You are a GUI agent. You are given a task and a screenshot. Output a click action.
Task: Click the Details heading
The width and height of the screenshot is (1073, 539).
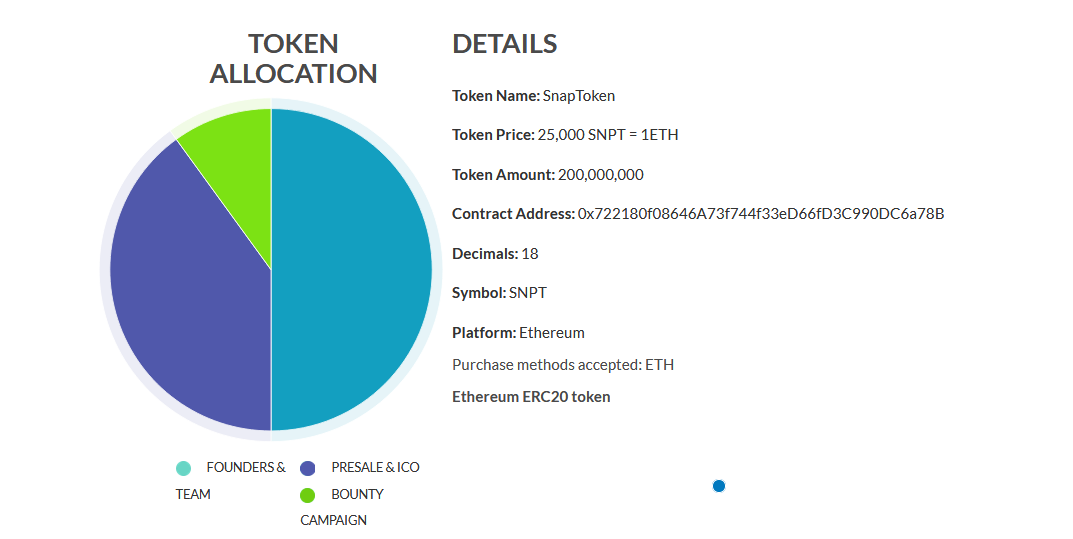click(x=505, y=44)
